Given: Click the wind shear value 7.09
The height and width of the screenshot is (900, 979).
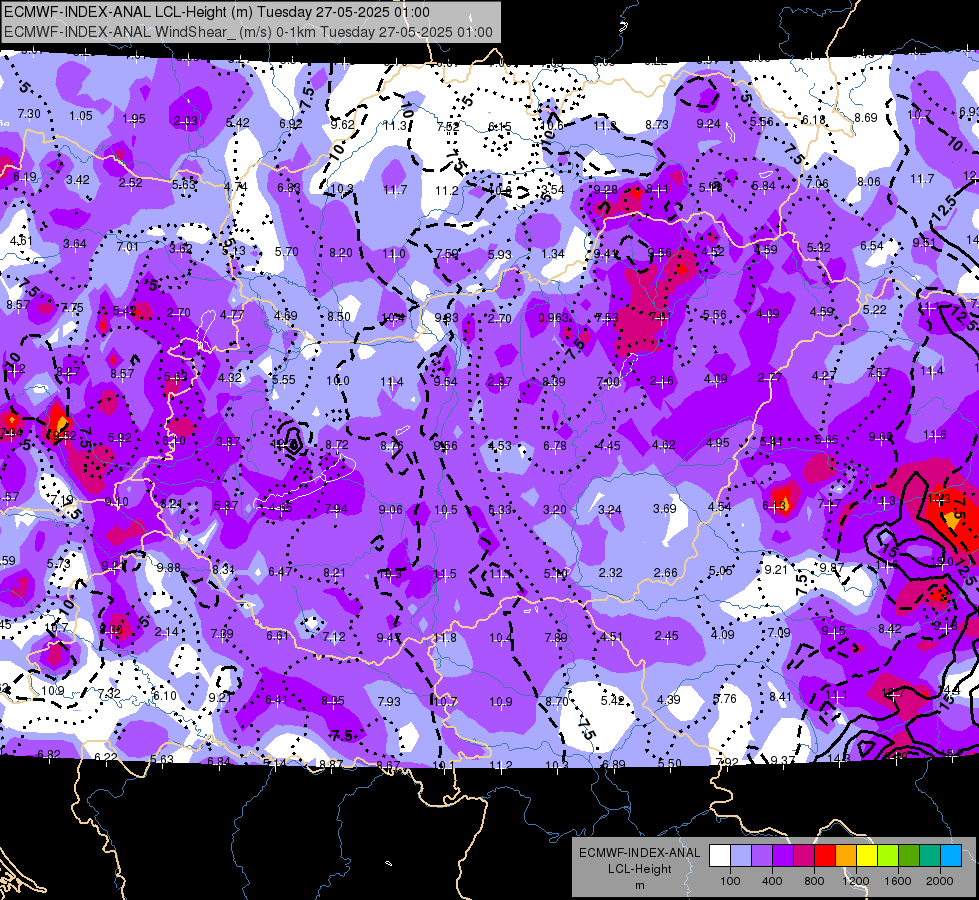Looking at the screenshot, I should pyautogui.click(x=779, y=633).
